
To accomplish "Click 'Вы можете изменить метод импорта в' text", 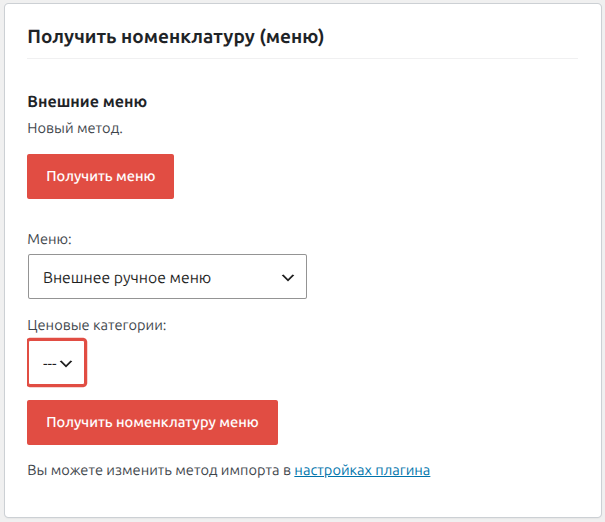I will 159,470.
